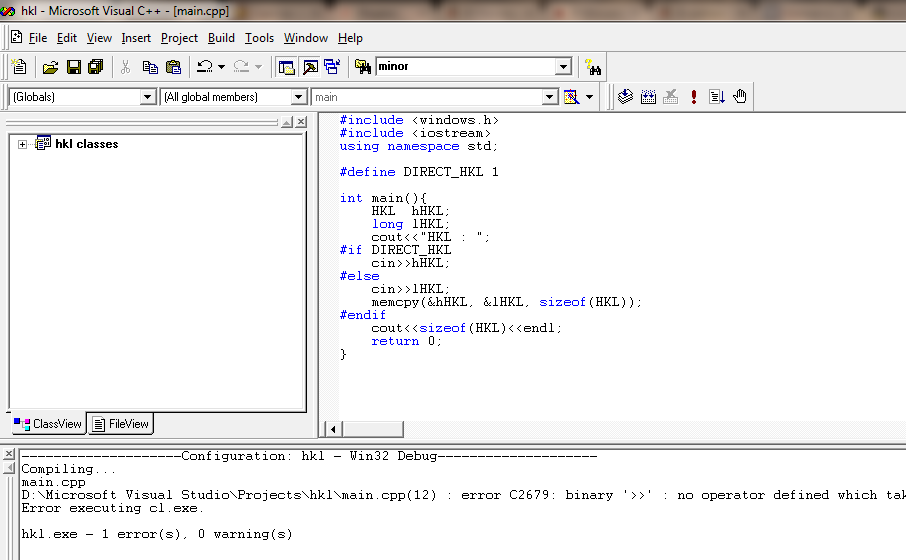Screen dimensions: 906x560
Task: Save the file with the floppy icon
Action: tap(73, 67)
